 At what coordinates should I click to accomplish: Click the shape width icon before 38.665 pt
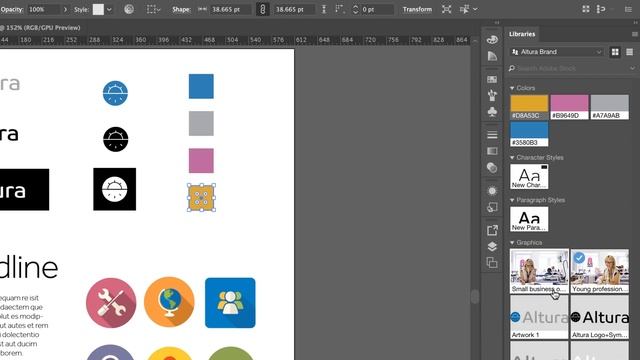point(202,9)
